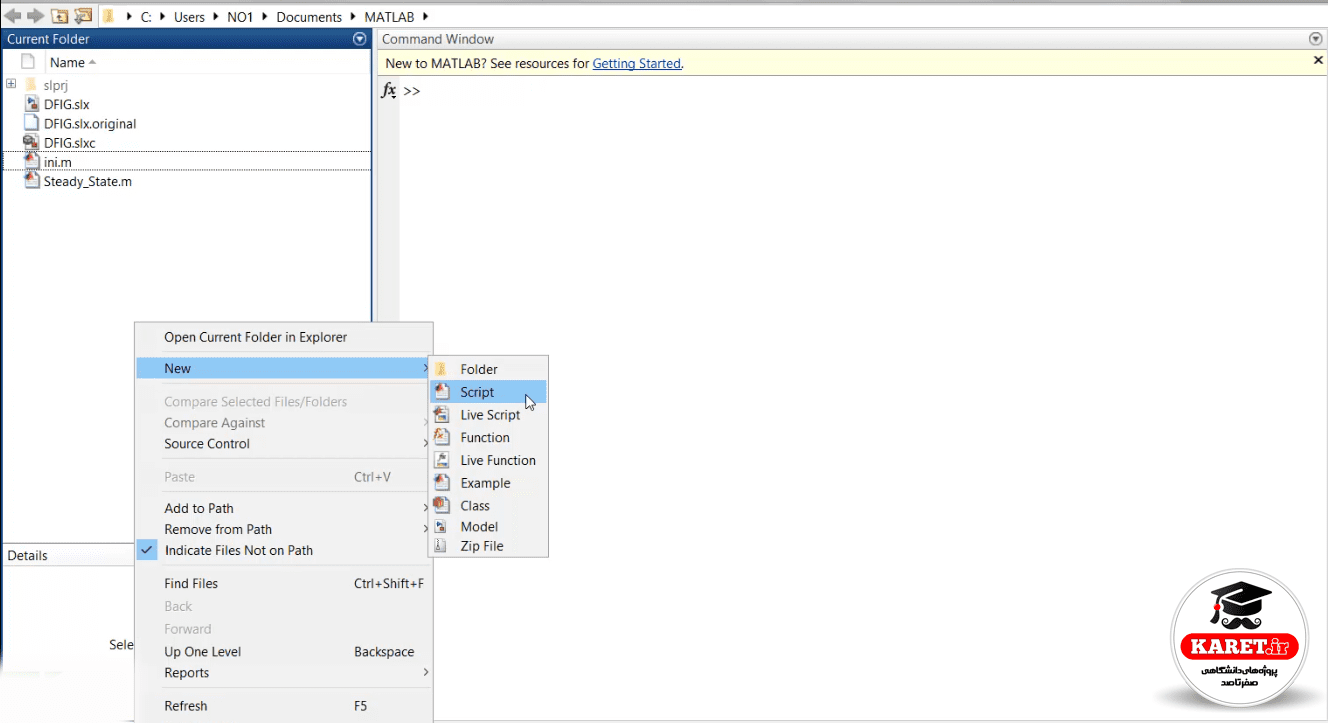Click the Up One Level folder icon
This screenshot has height=723, width=1328.
(60, 16)
